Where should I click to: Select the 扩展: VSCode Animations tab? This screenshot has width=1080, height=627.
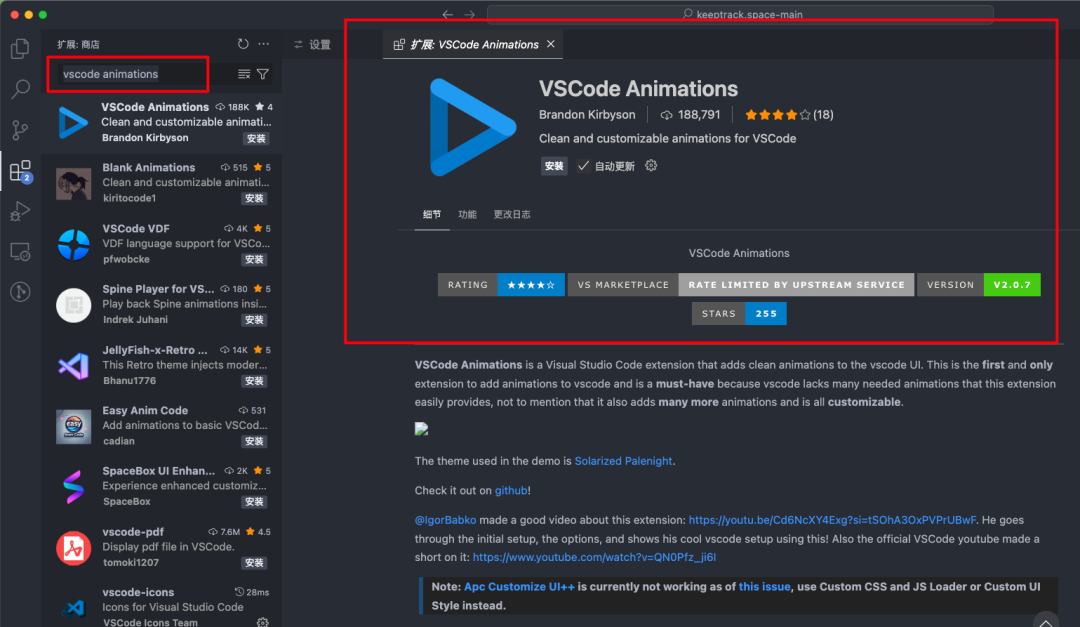(x=474, y=44)
